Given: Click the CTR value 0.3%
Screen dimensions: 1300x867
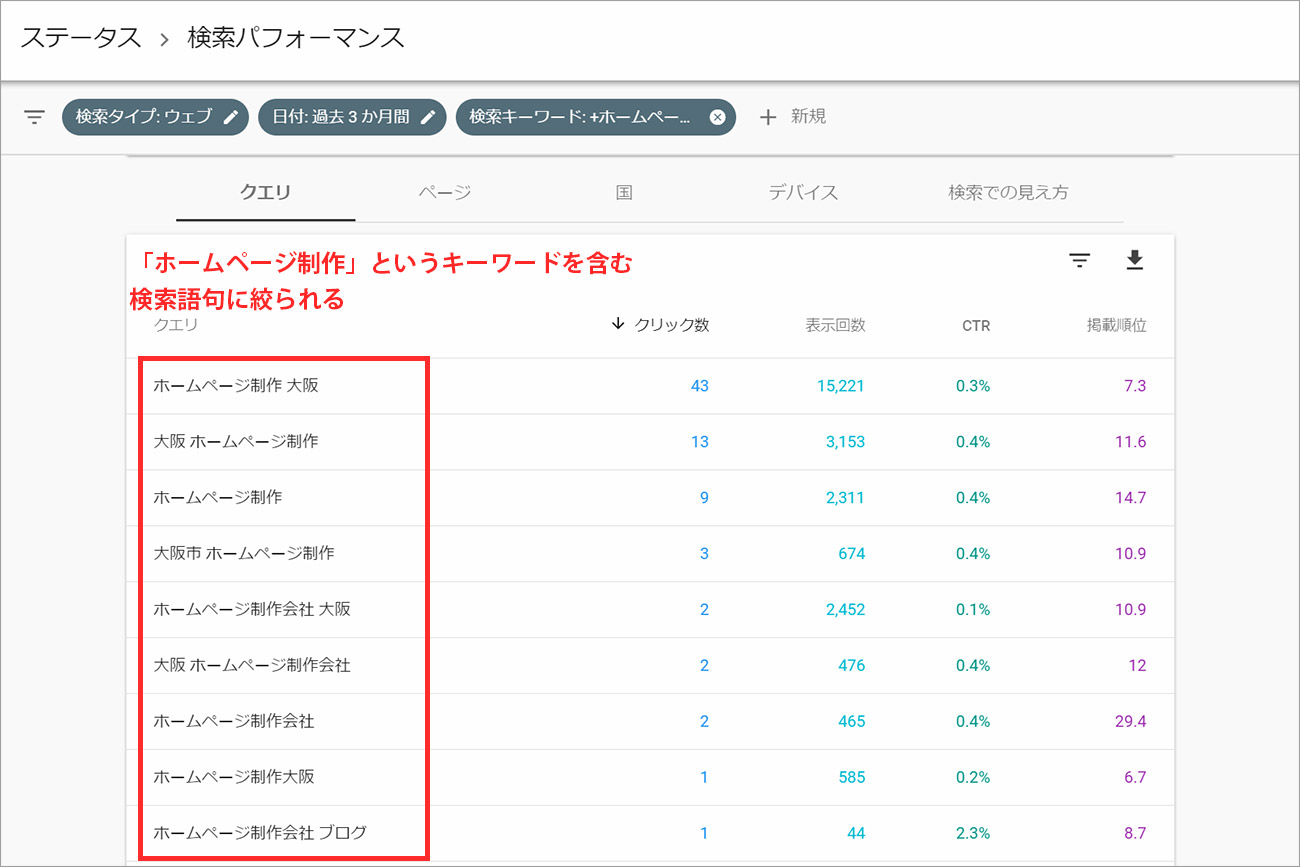Looking at the screenshot, I should [x=973, y=386].
